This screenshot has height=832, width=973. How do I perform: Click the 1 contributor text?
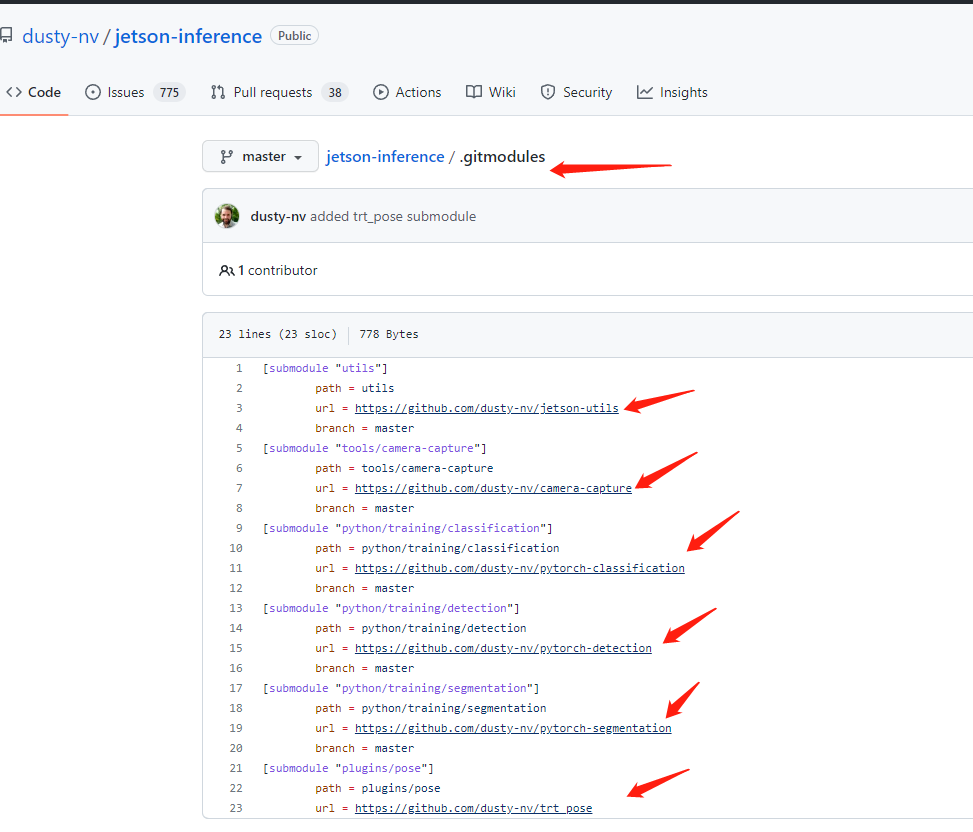(277, 270)
